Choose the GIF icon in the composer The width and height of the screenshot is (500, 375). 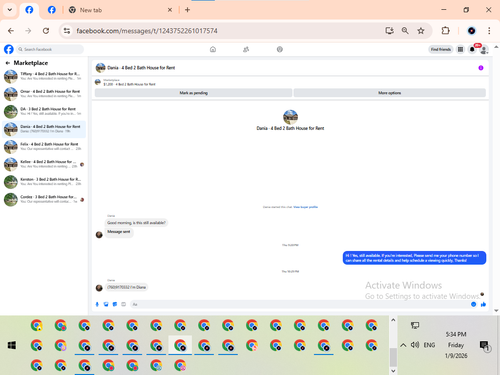pyautogui.click(x=123, y=304)
